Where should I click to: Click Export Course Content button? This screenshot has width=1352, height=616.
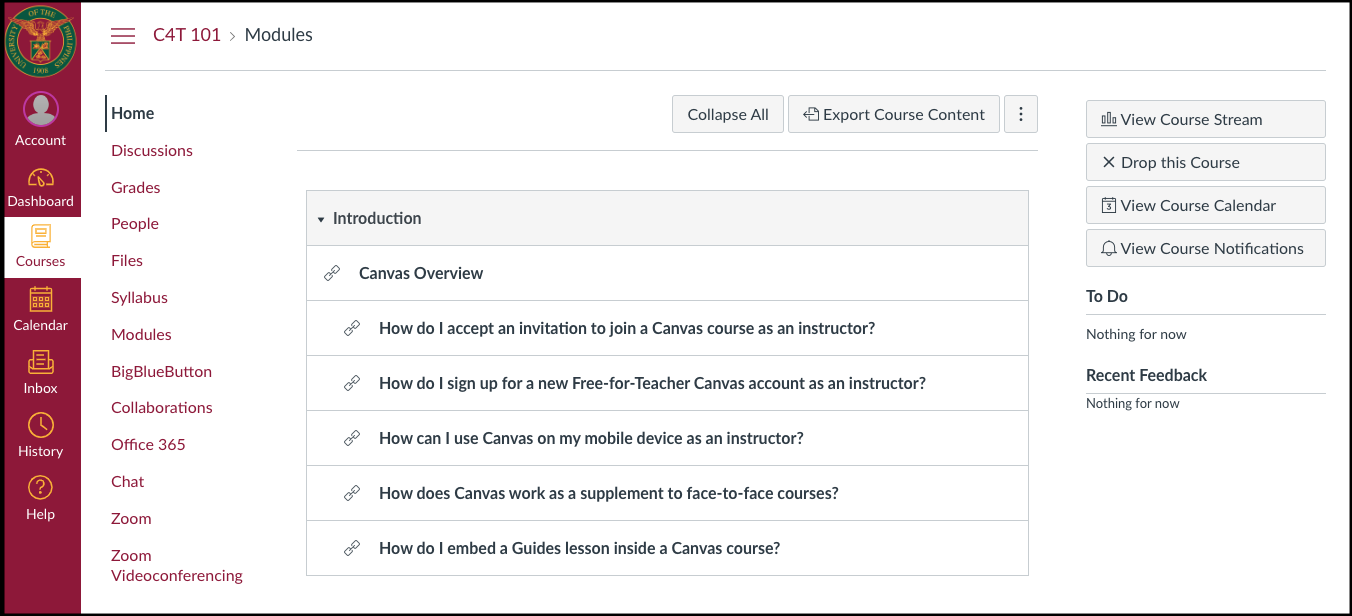tap(894, 114)
